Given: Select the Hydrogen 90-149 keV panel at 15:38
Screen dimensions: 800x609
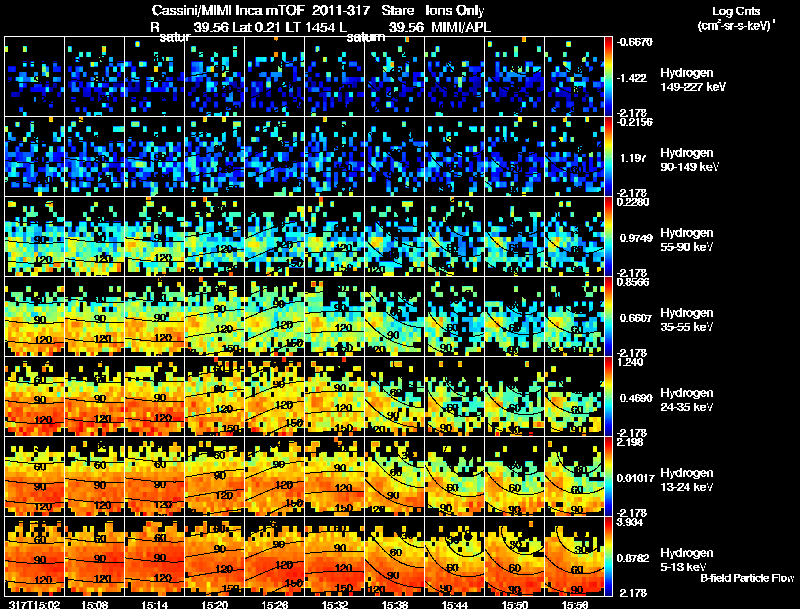Looking at the screenshot, I should pos(394,157).
